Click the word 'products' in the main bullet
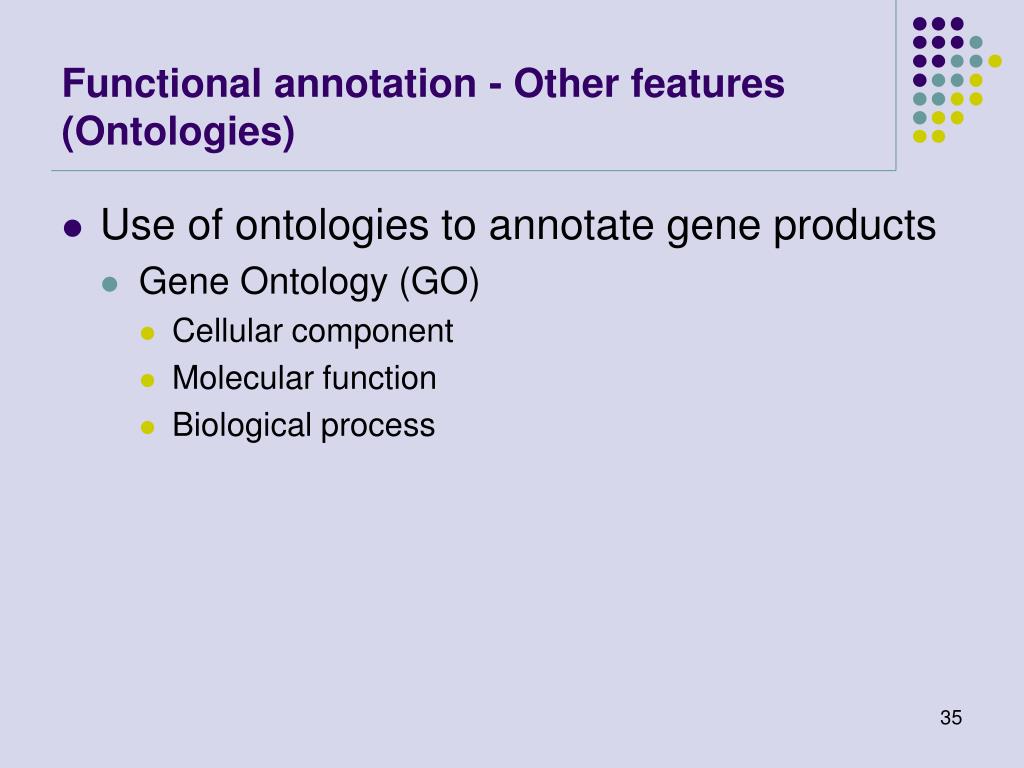This screenshot has height=768, width=1024. 854,227
